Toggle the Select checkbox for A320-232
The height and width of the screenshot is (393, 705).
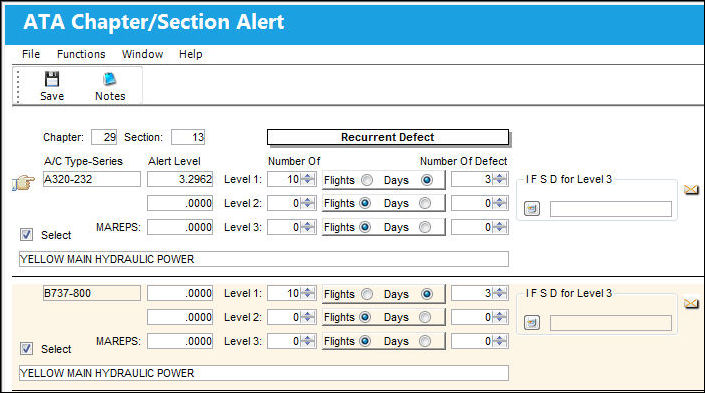point(27,234)
